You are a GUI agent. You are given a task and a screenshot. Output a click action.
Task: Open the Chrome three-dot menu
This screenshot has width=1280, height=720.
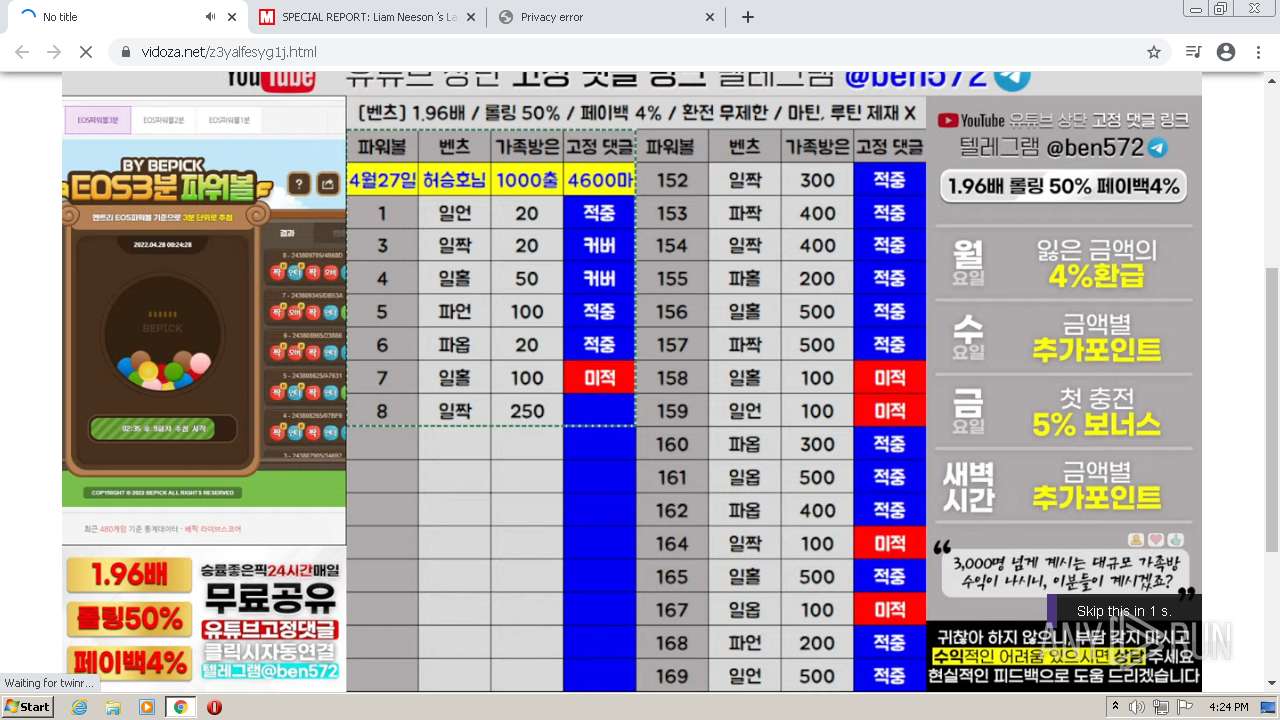1258,52
